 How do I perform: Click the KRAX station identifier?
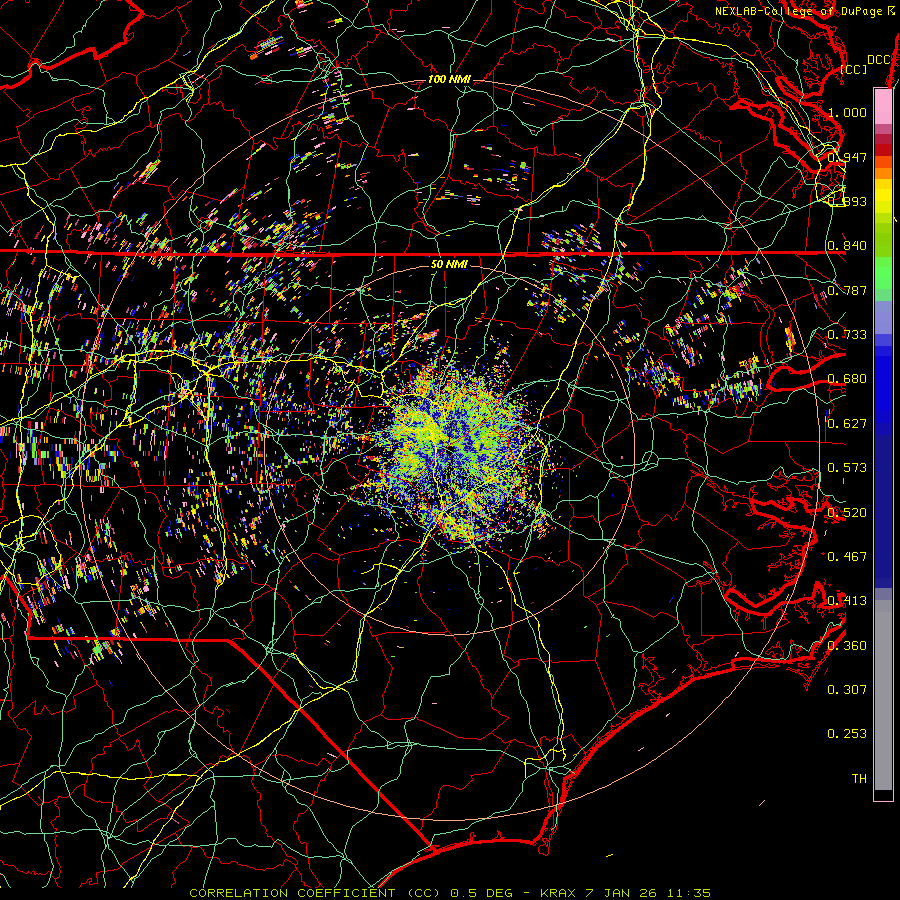pyautogui.click(x=558, y=893)
